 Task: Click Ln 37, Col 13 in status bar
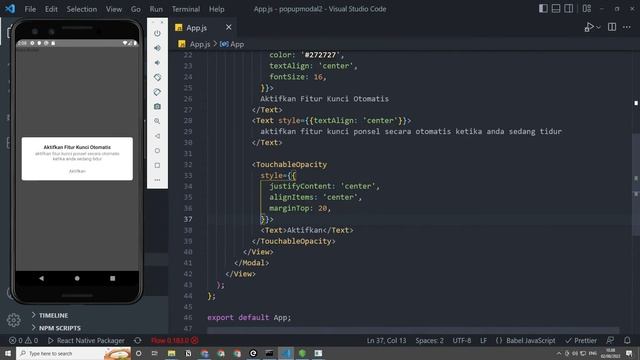click(x=386, y=340)
